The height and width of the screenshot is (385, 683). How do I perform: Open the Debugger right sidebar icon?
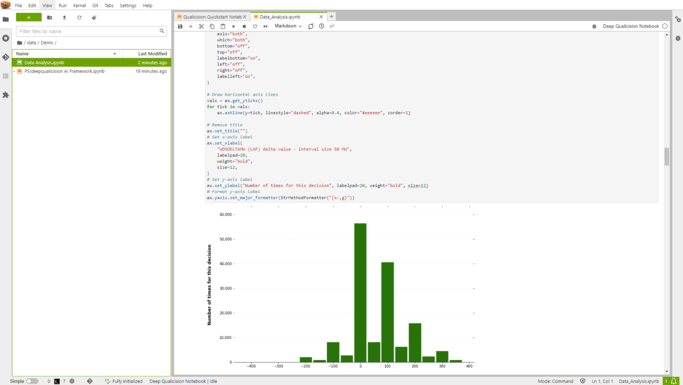(678, 38)
